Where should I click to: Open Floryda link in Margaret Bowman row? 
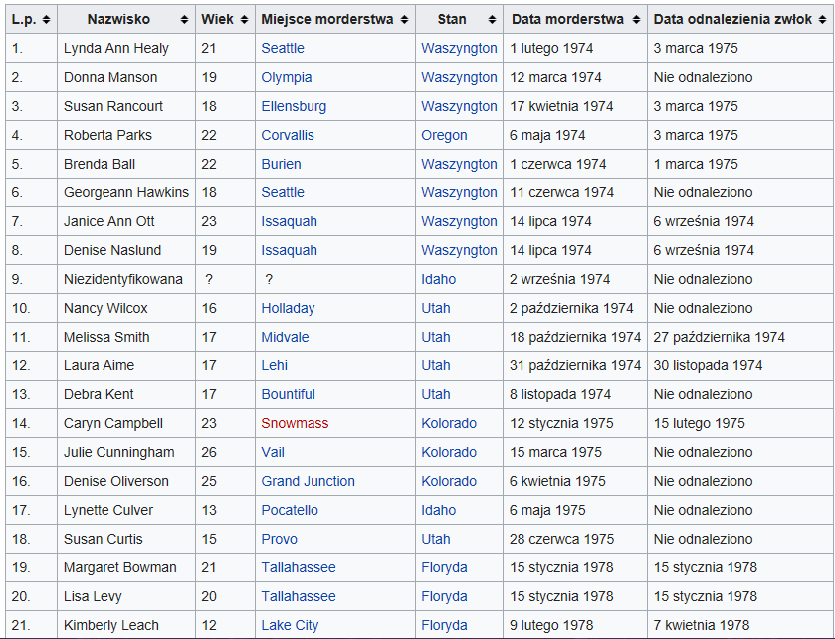pyautogui.click(x=444, y=568)
